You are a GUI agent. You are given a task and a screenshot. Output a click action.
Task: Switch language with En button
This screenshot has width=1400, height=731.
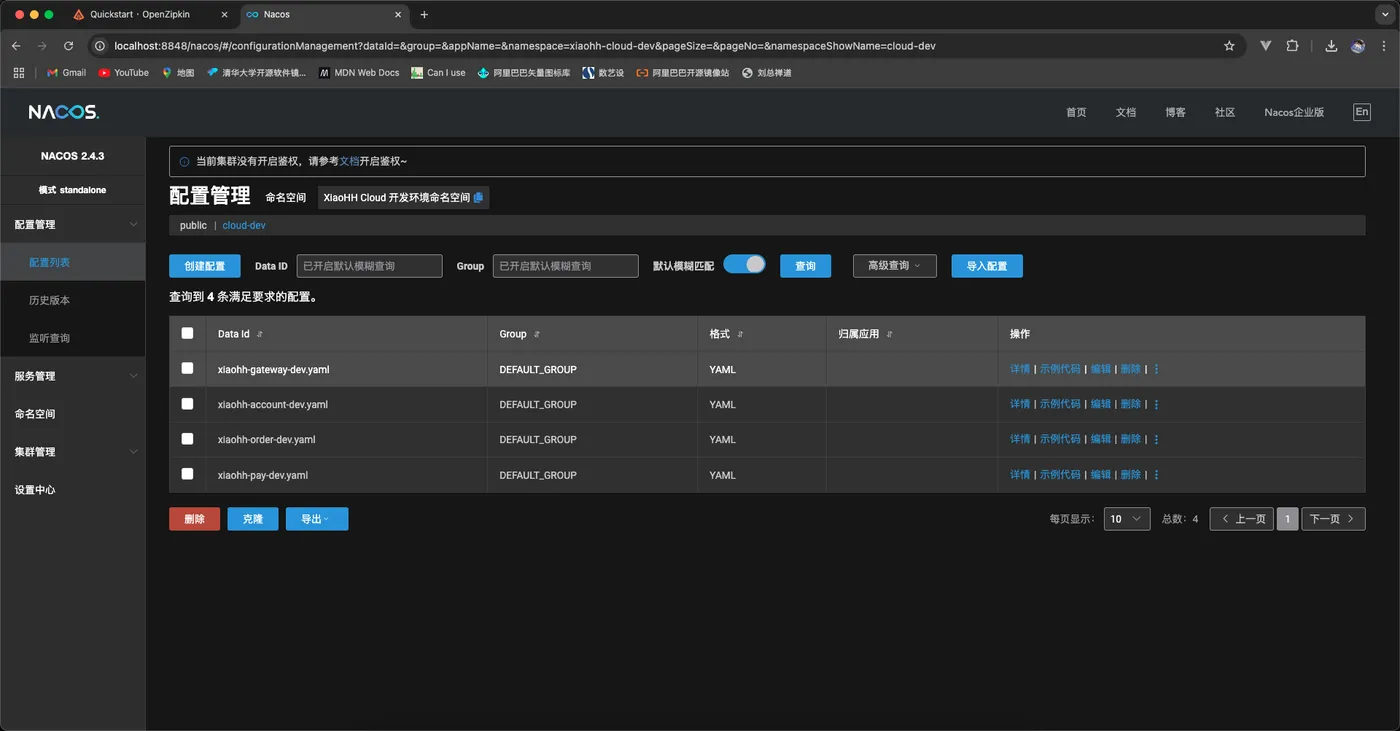tap(1362, 112)
